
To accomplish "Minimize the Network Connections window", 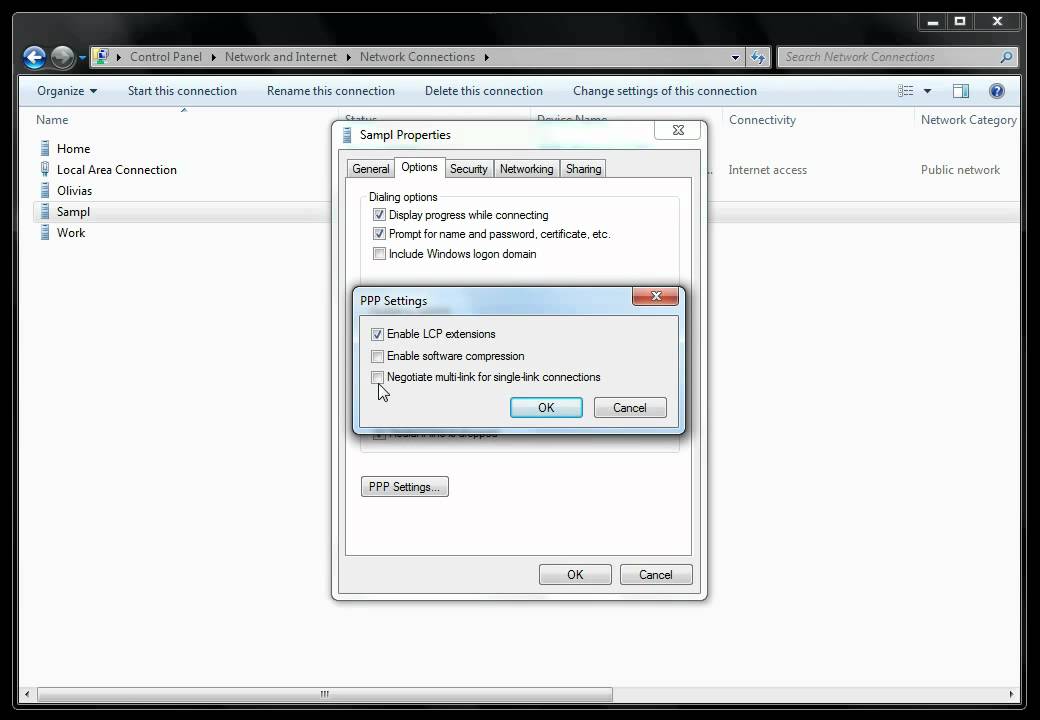I will pyautogui.click(x=933, y=21).
